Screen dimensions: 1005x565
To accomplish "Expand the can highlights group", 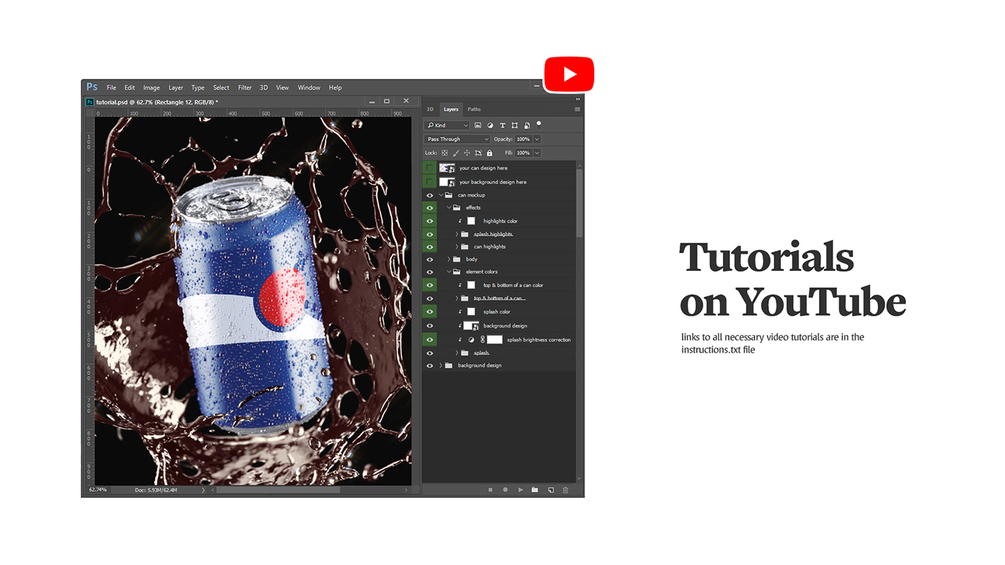I will coord(456,247).
